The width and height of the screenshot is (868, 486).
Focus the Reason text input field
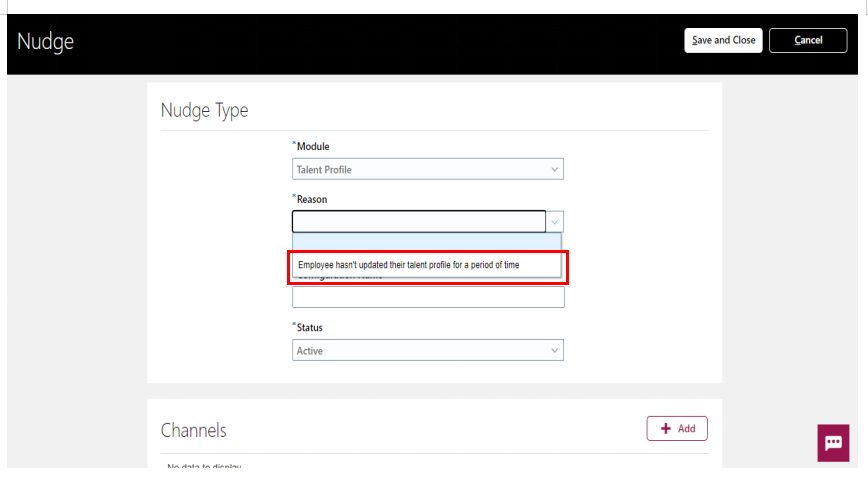coord(419,222)
